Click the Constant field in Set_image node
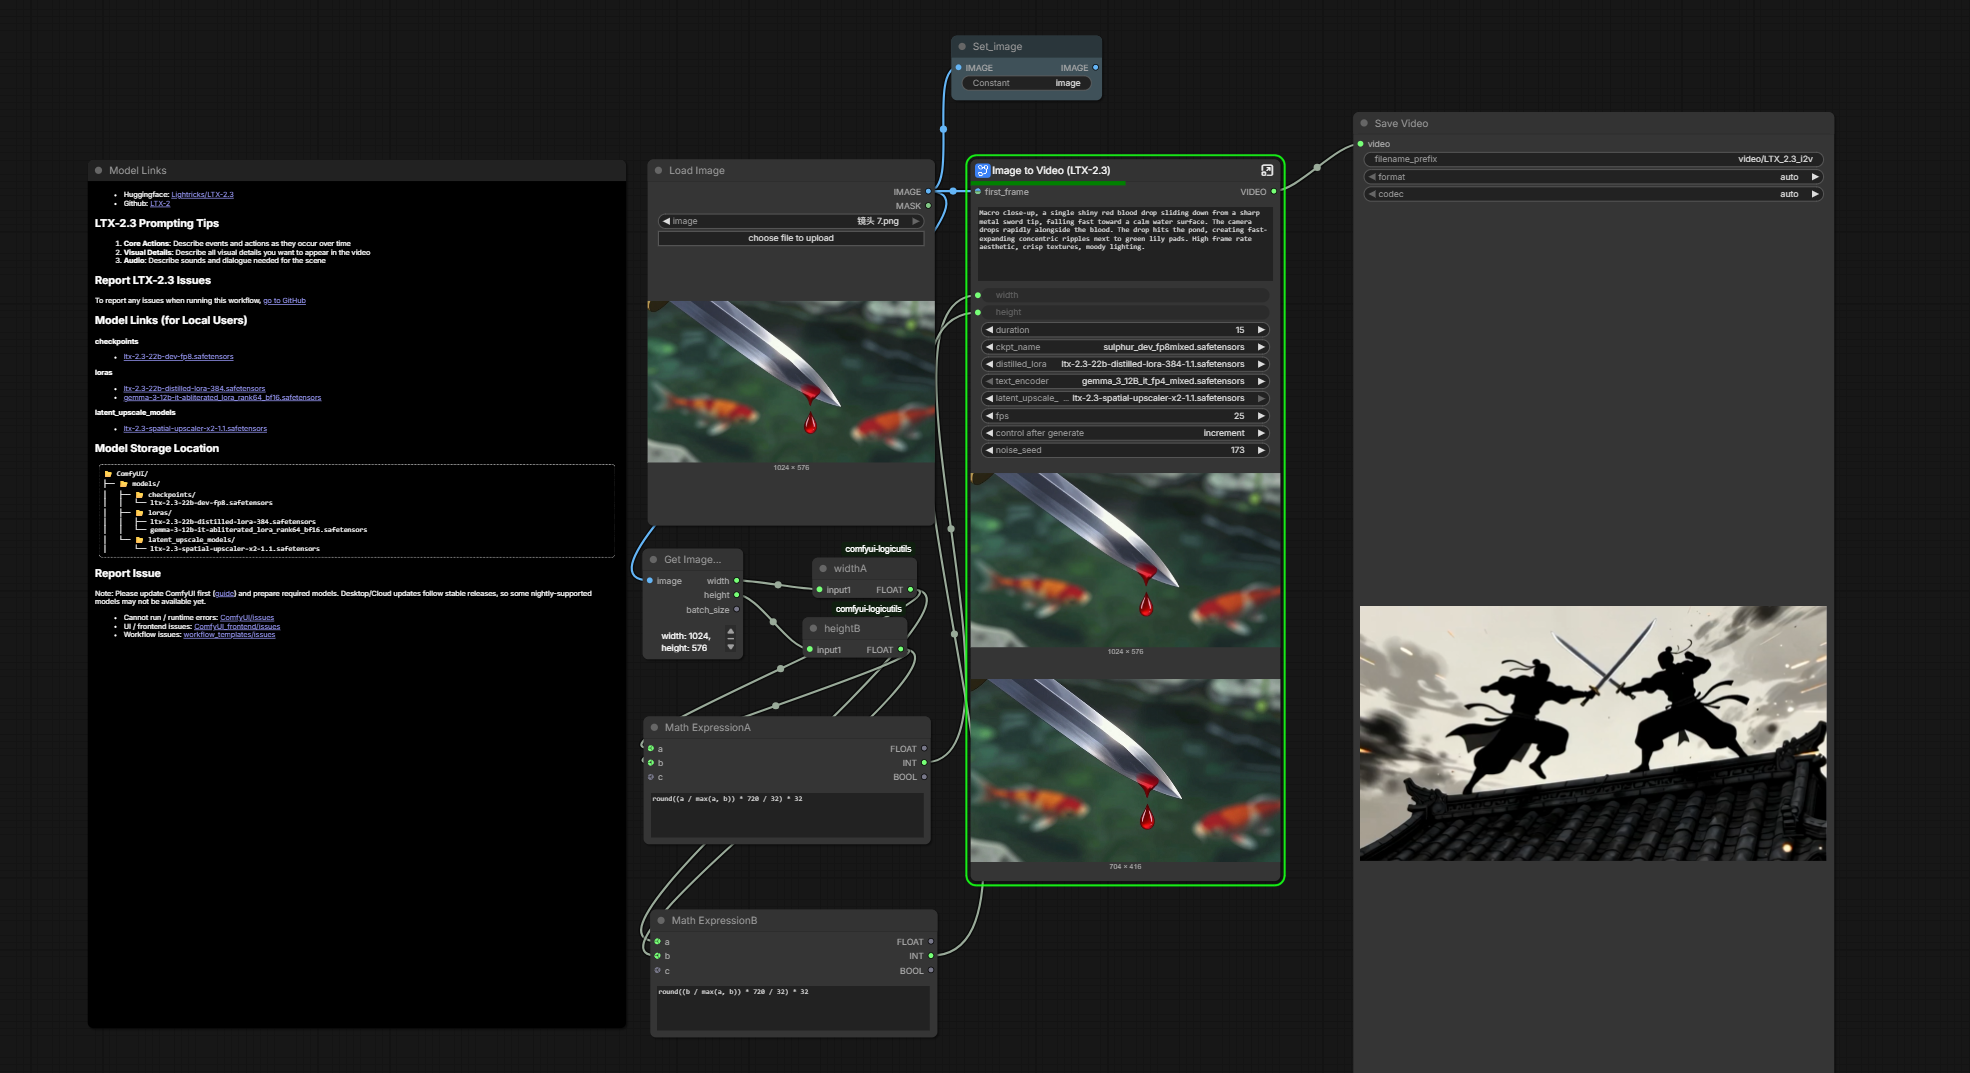This screenshot has height=1073, width=1970. [1026, 83]
